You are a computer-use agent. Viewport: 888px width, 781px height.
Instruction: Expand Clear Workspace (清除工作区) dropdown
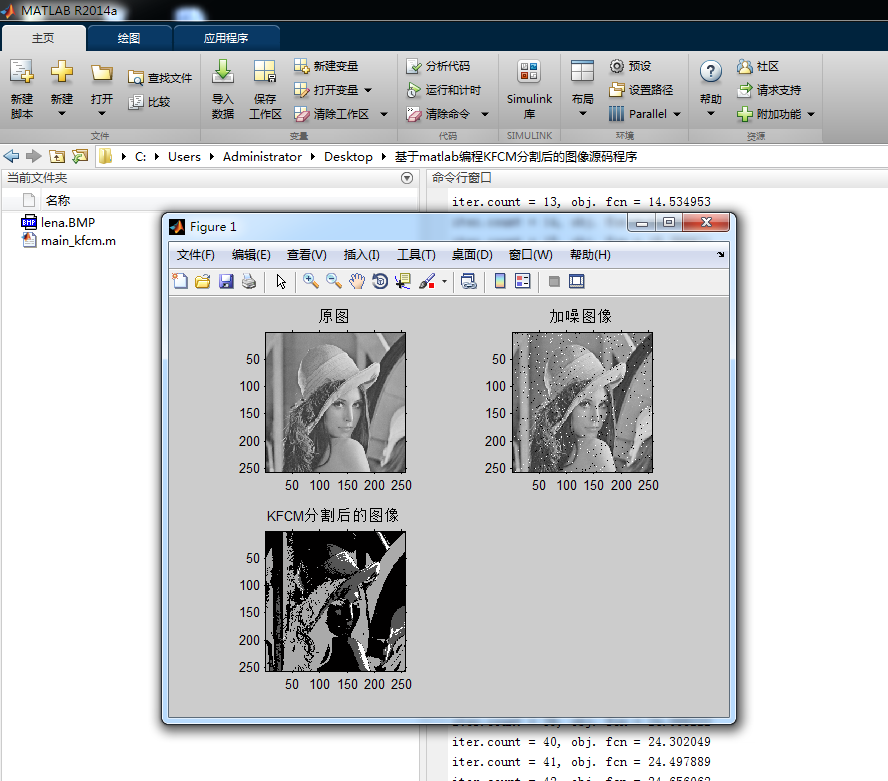click(384, 114)
